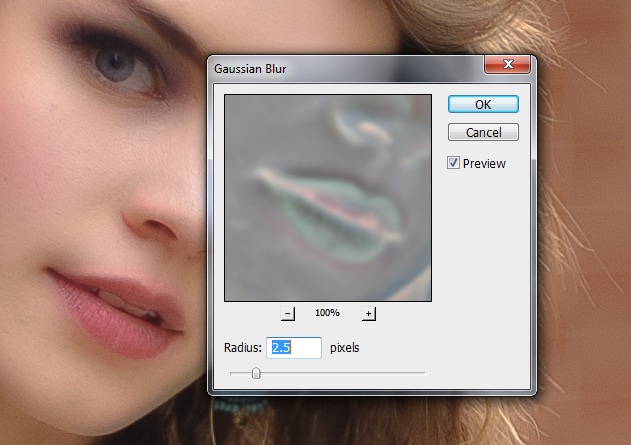Click the 100% zoom level text
The width and height of the screenshot is (631, 445).
(x=327, y=313)
